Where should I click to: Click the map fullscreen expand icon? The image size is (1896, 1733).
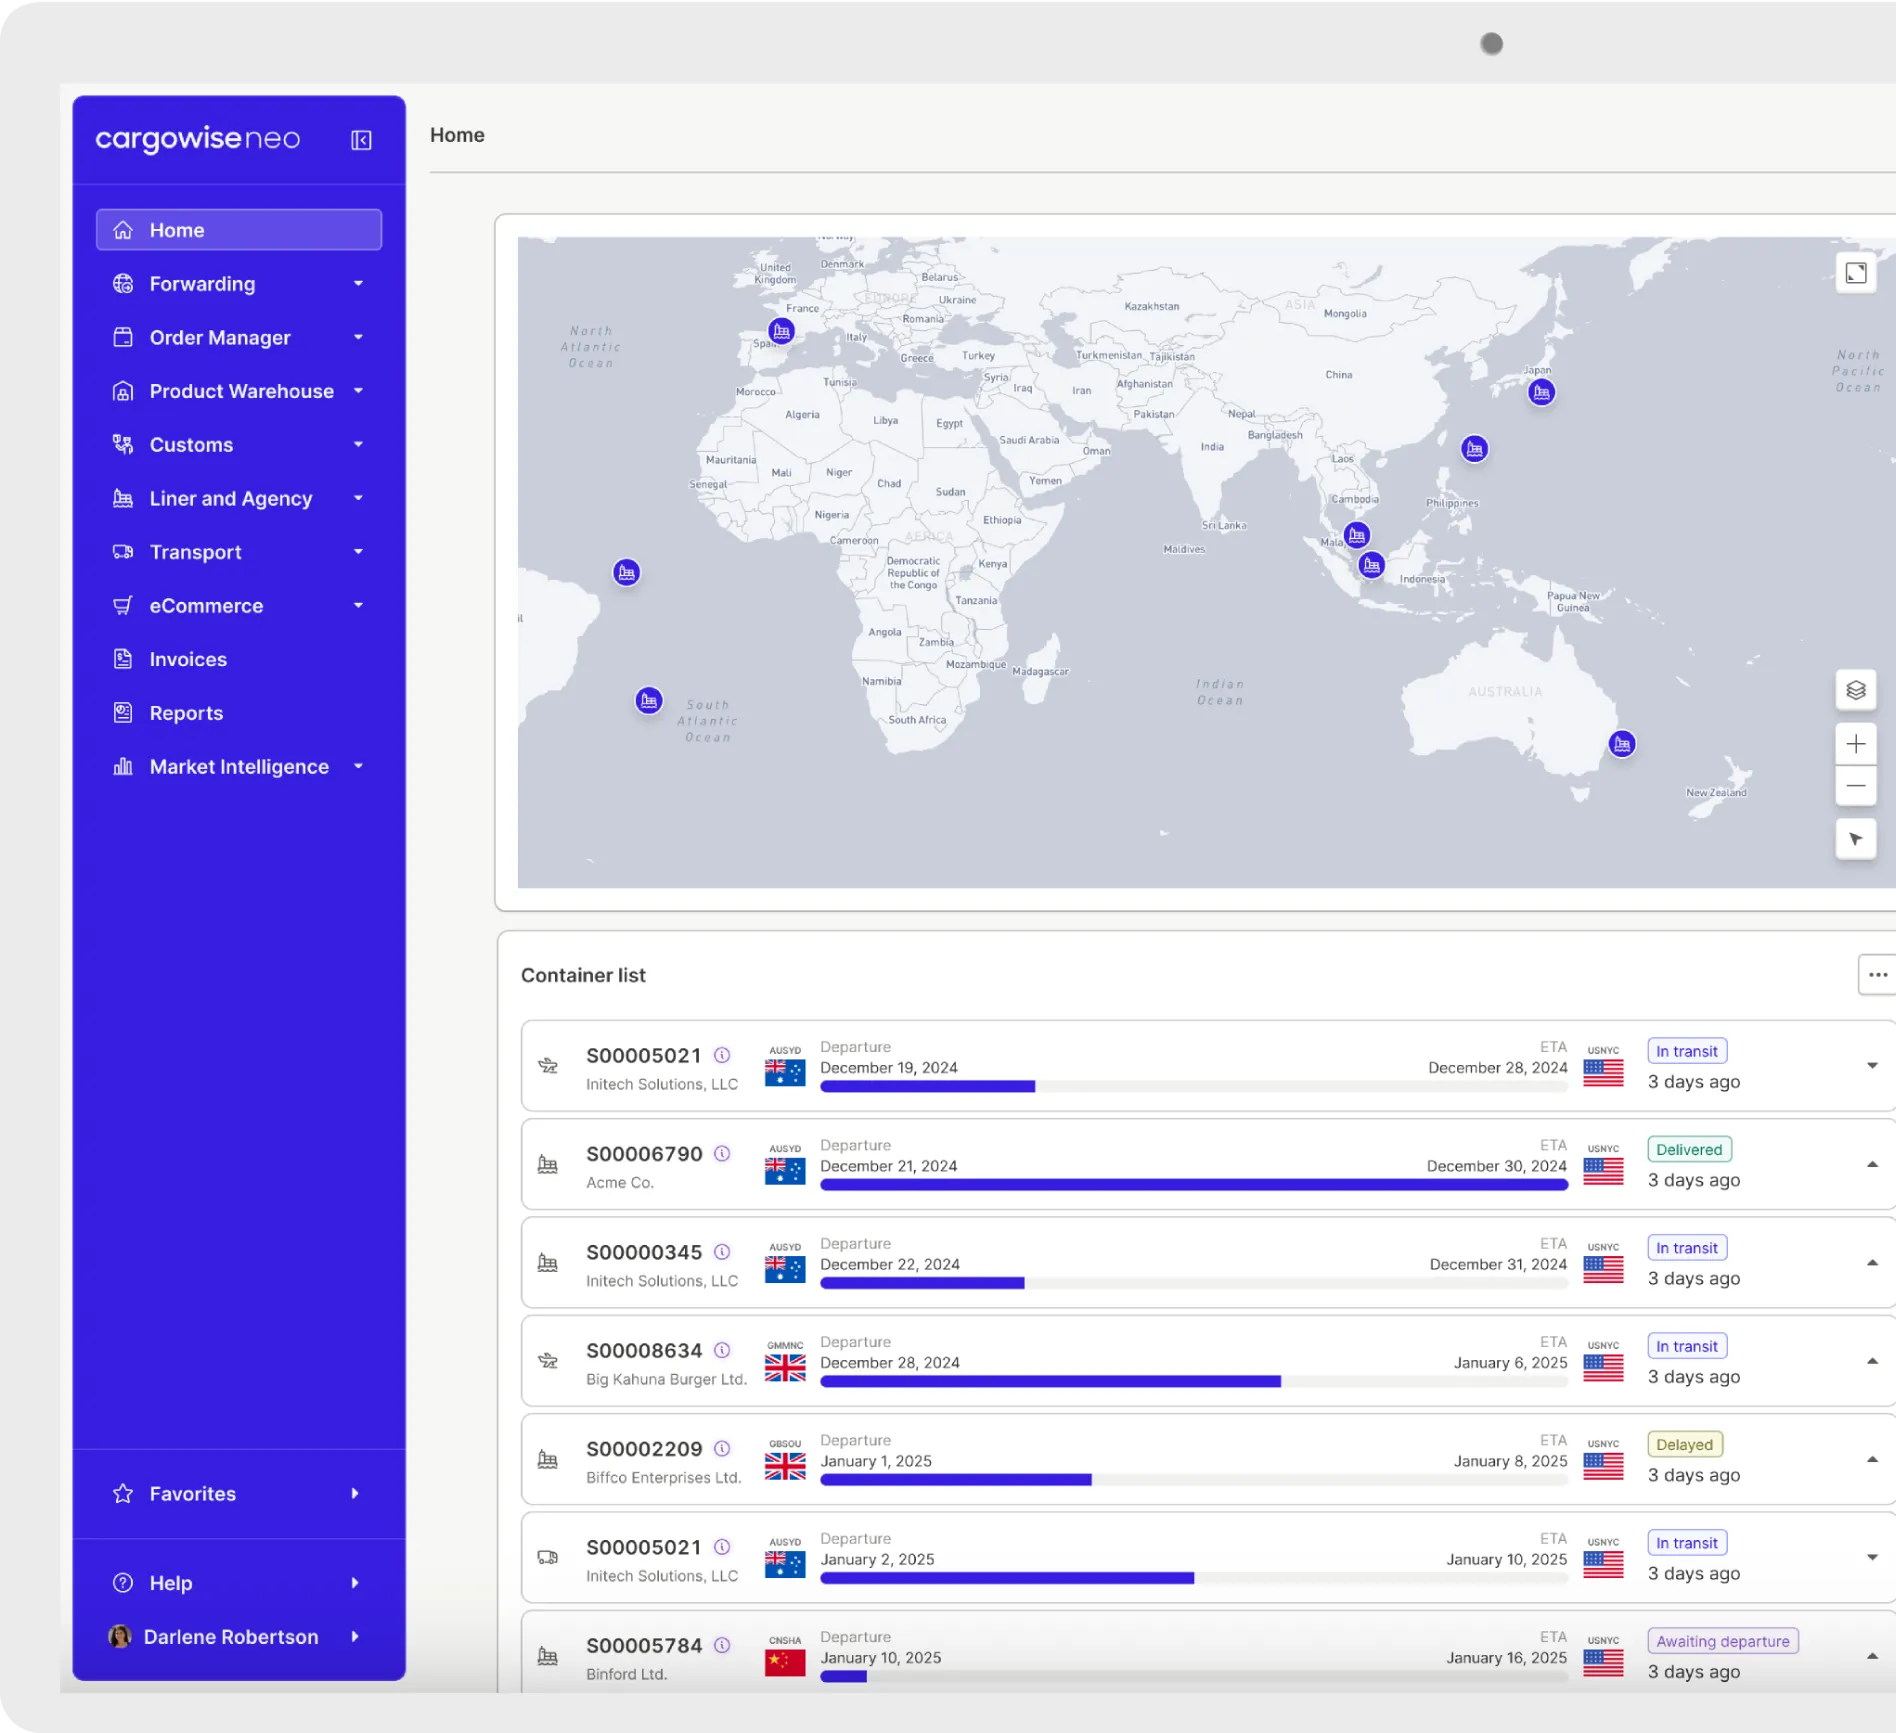(x=1855, y=273)
